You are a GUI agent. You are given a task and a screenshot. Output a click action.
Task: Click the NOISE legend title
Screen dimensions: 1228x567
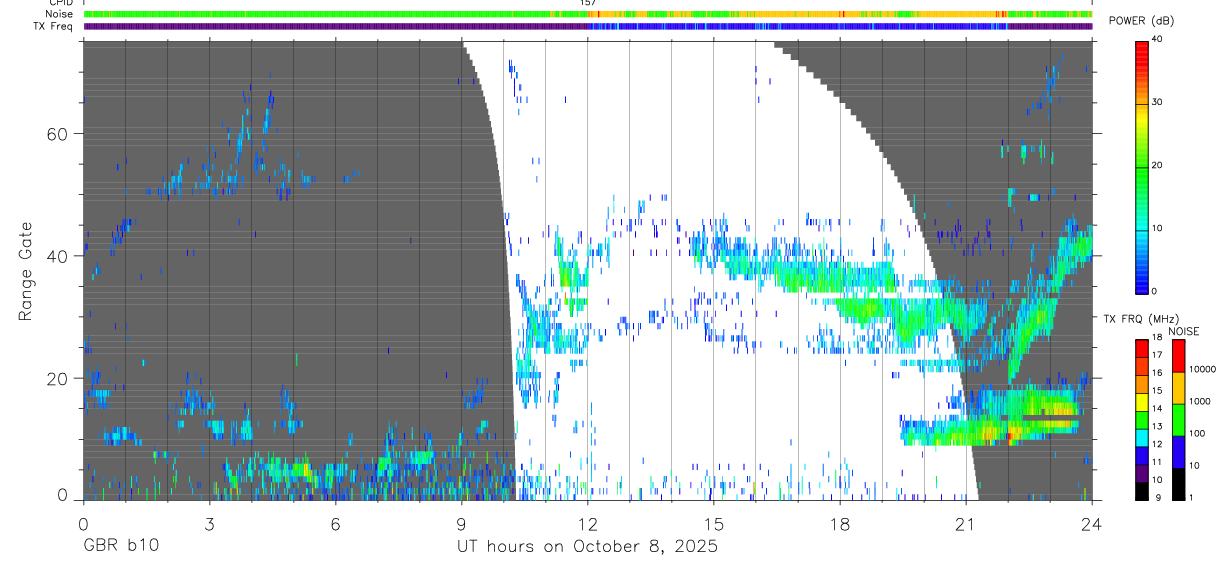pyautogui.click(x=1184, y=331)
